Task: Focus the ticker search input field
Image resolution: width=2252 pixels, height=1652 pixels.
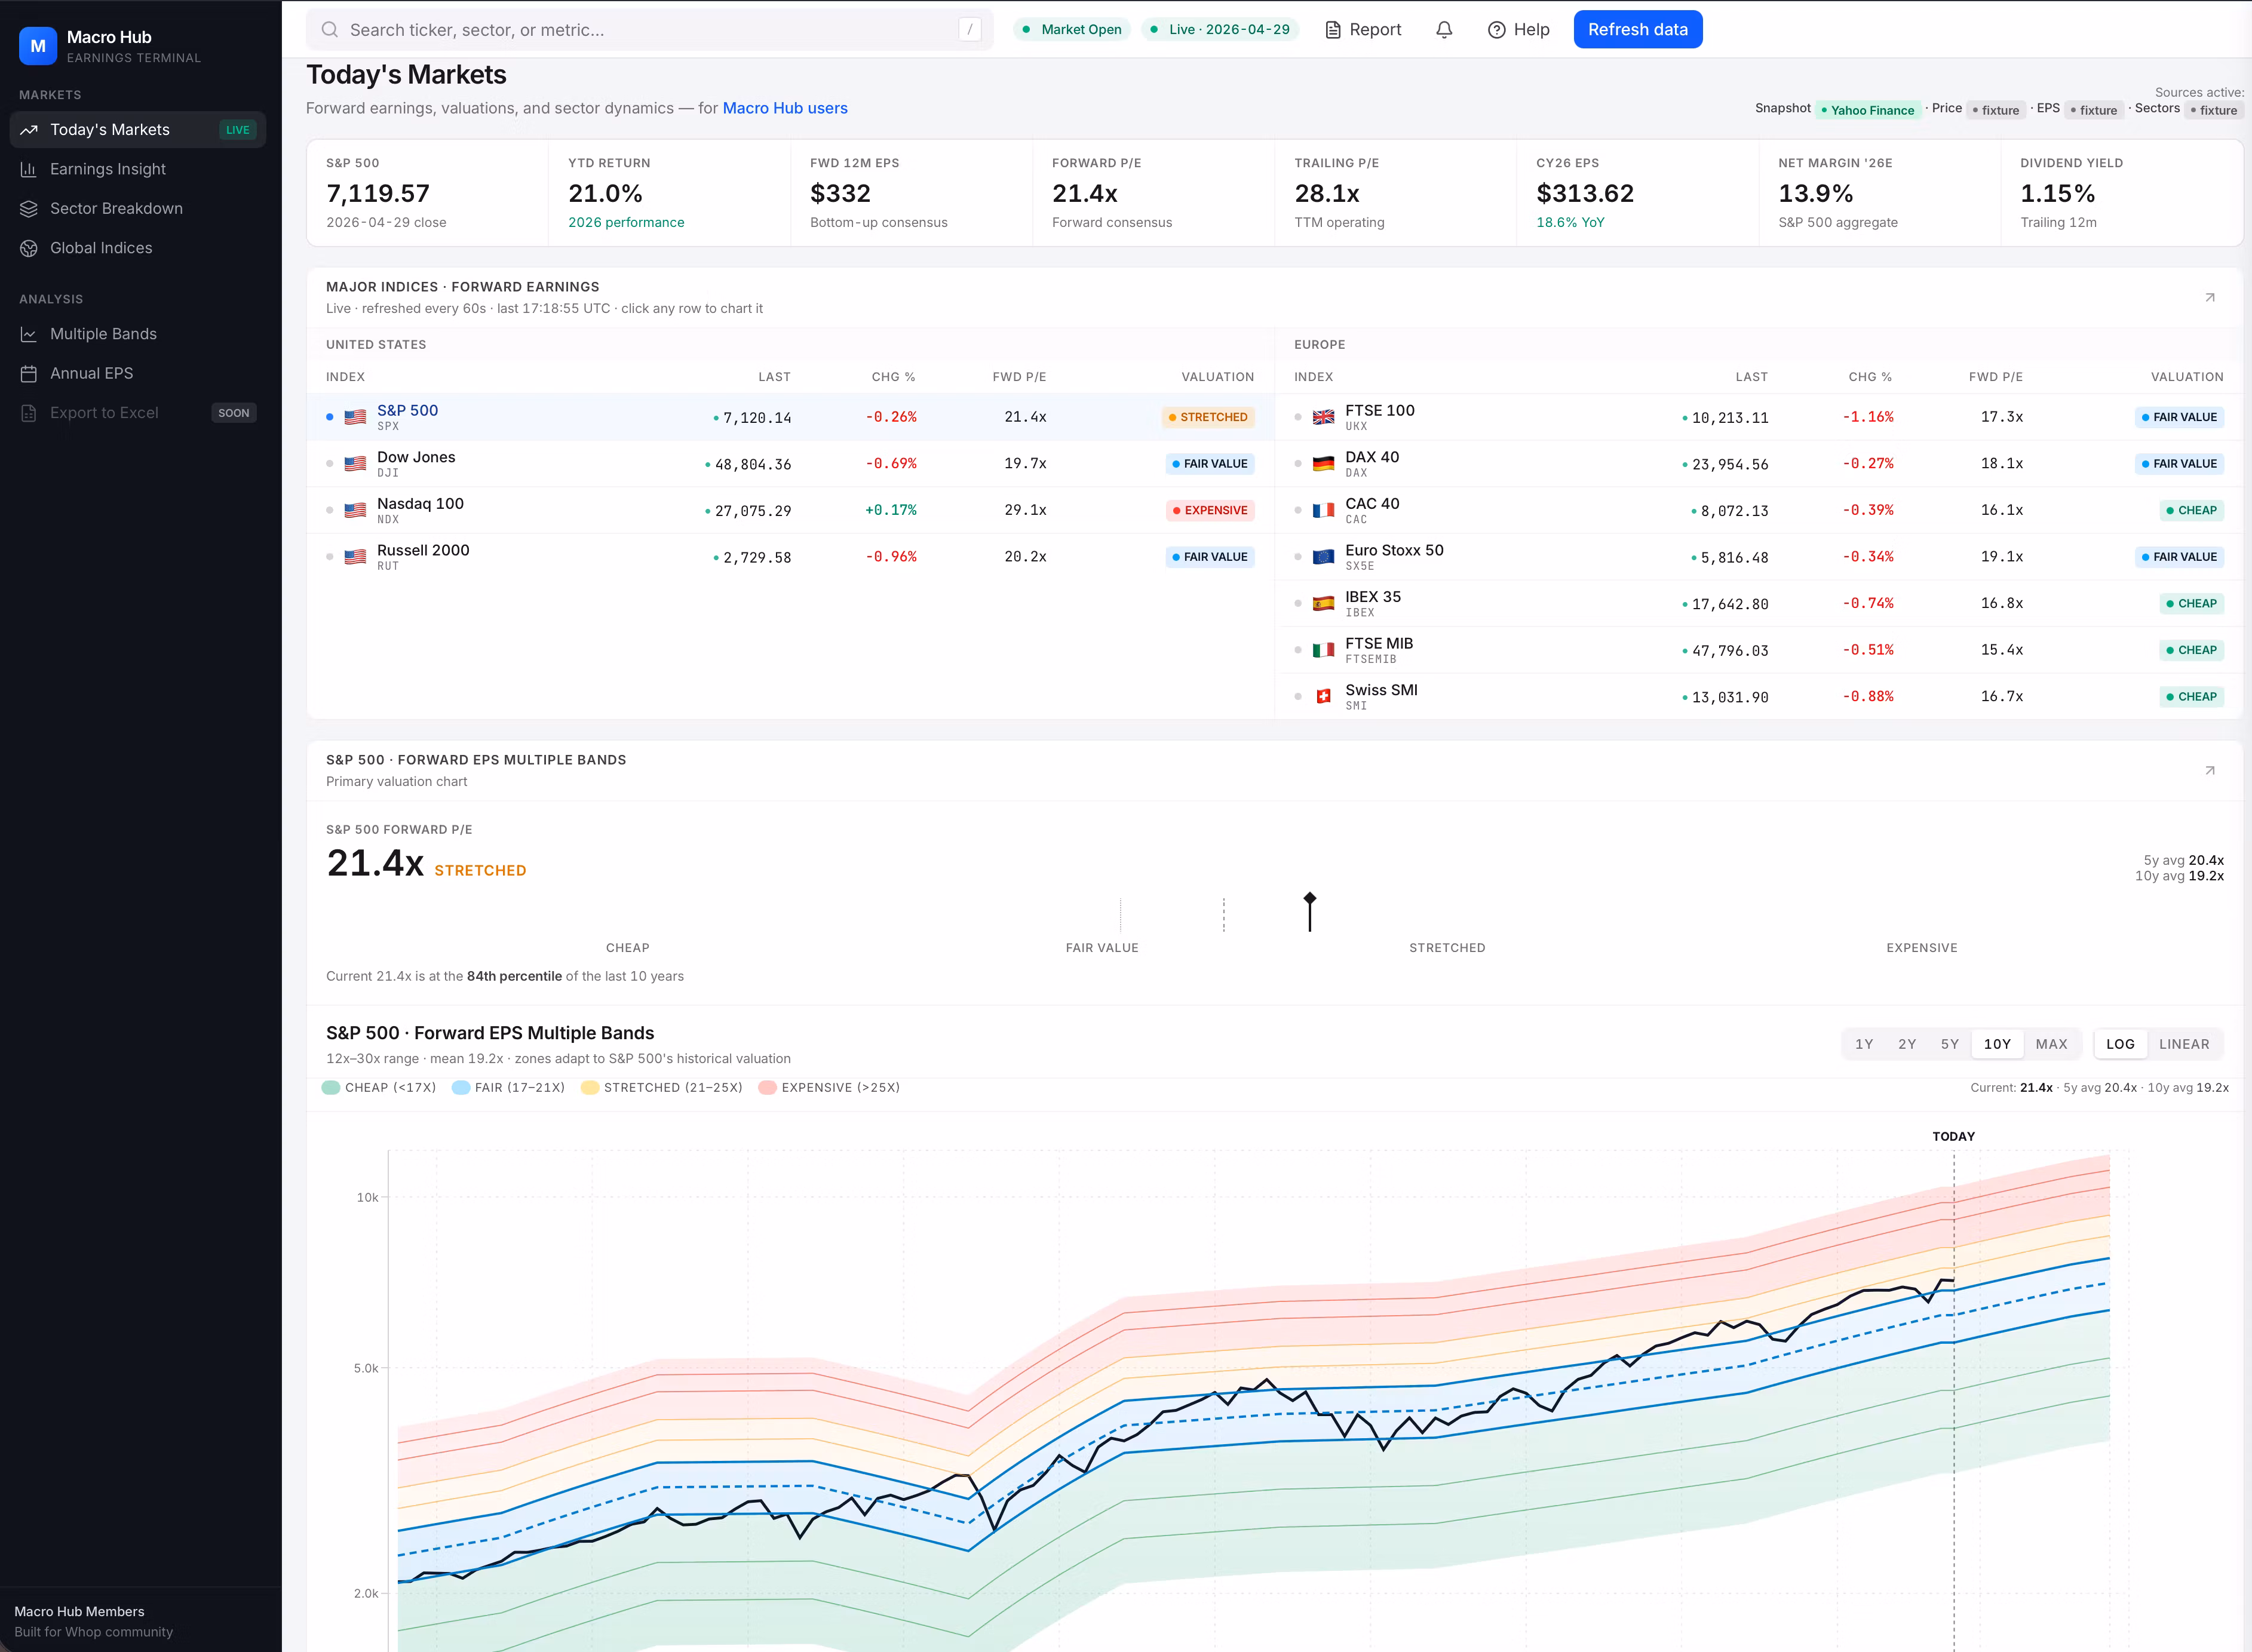Action: pyautogui.click(x=650, y=30)
